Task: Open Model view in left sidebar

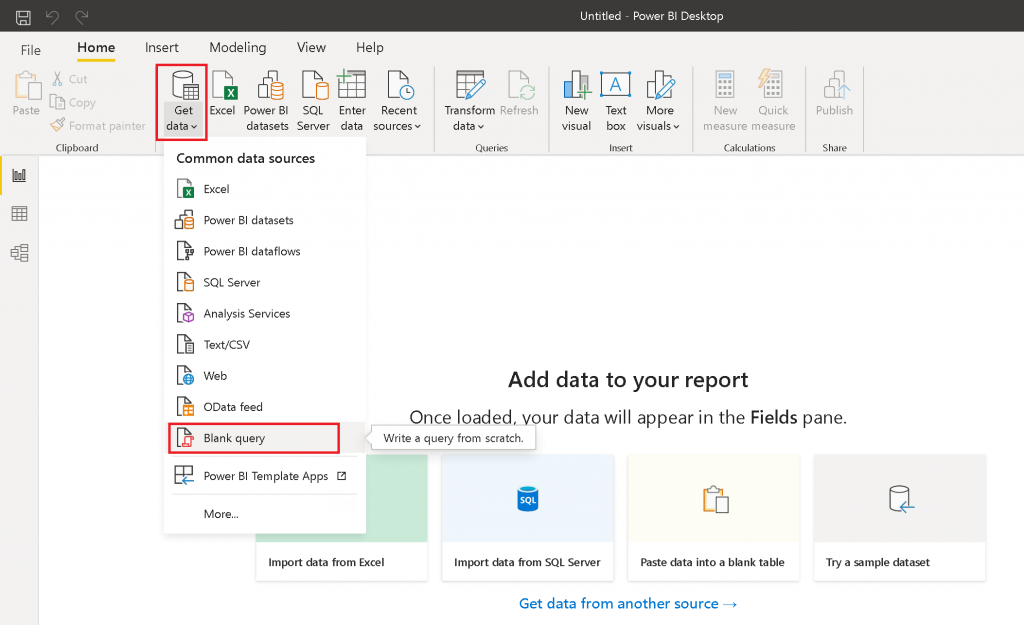Action: click(x=19, y=253)
